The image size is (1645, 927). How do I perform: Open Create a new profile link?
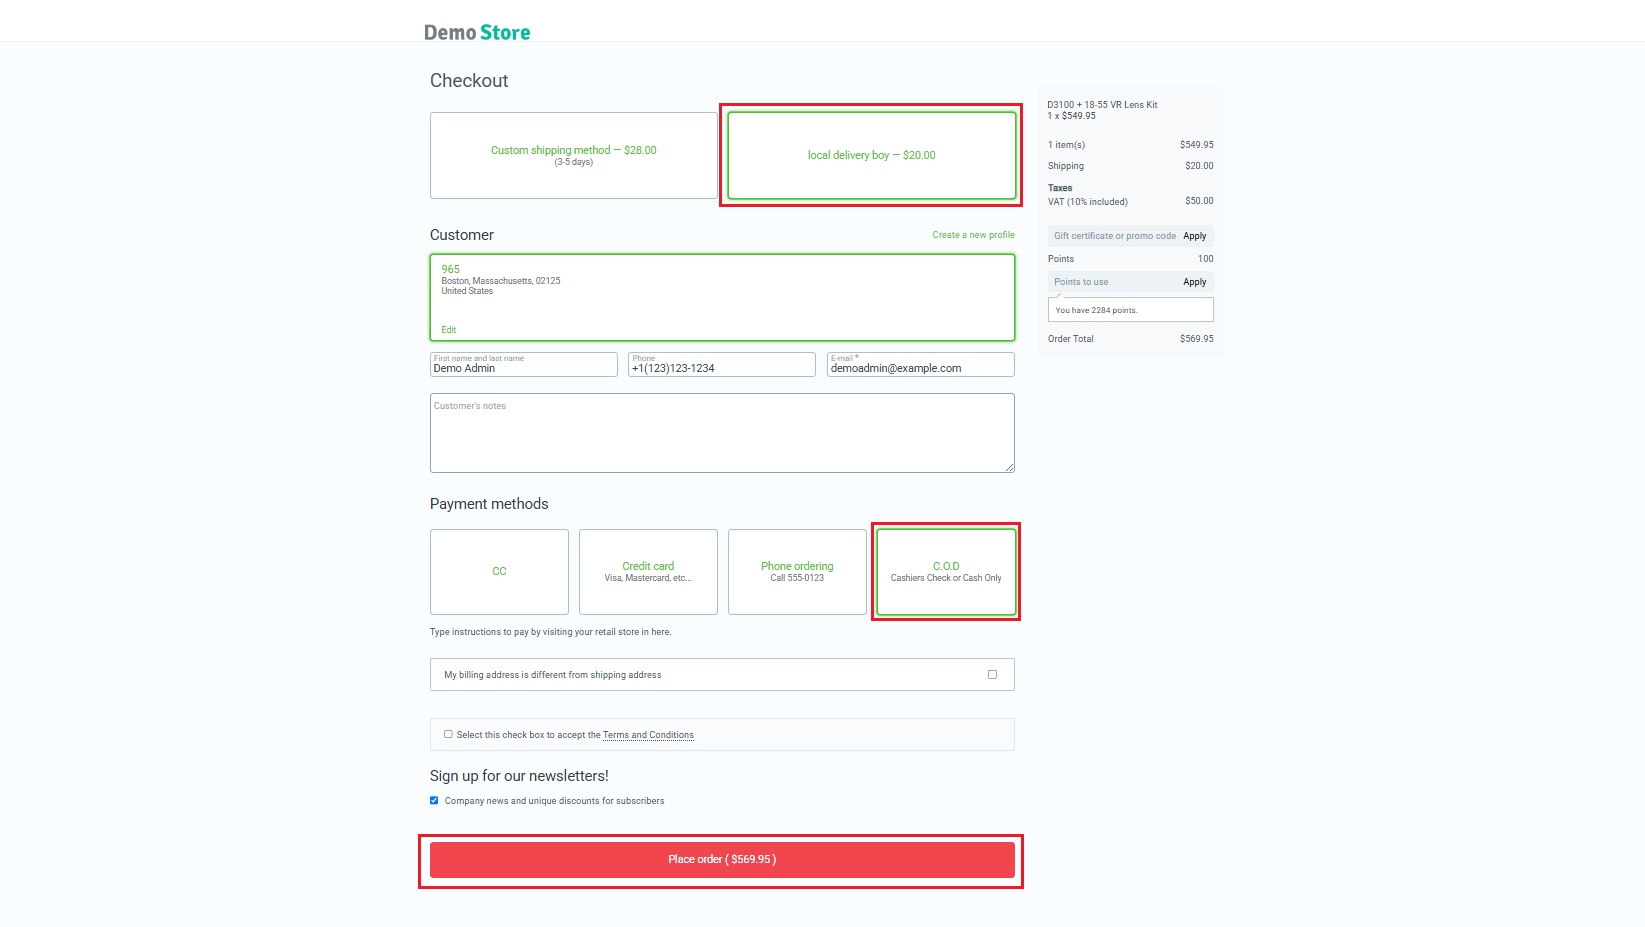pyautogui.click(x=973, y=235)
